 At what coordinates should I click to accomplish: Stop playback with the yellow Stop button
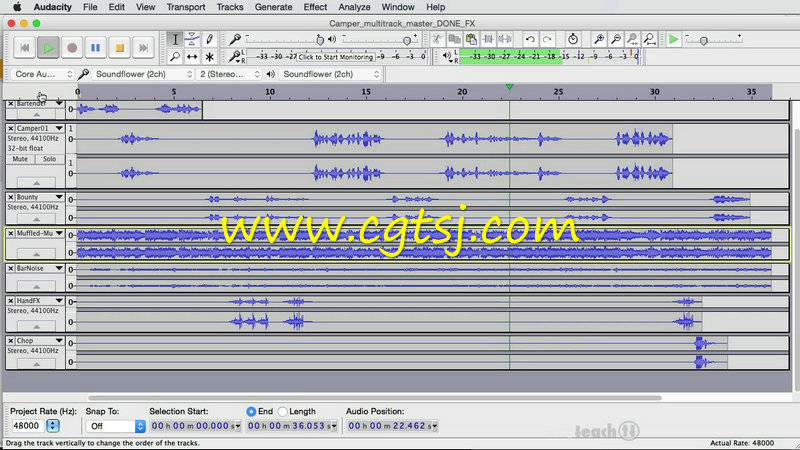pos(119,48)
